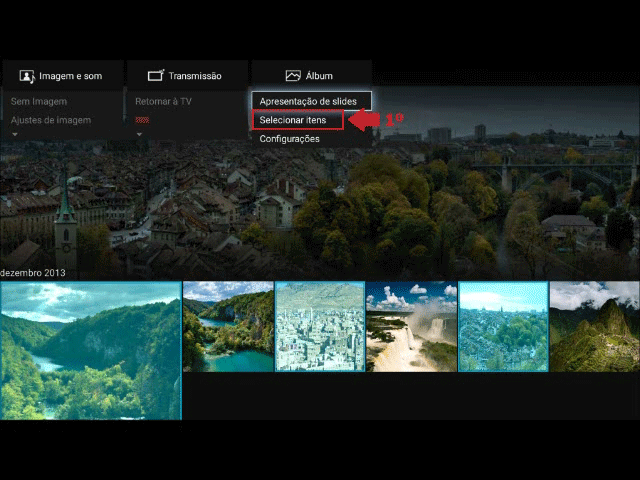Select Apresentação de slides
The image size is (640, 480).
click(x=309, y=101)
